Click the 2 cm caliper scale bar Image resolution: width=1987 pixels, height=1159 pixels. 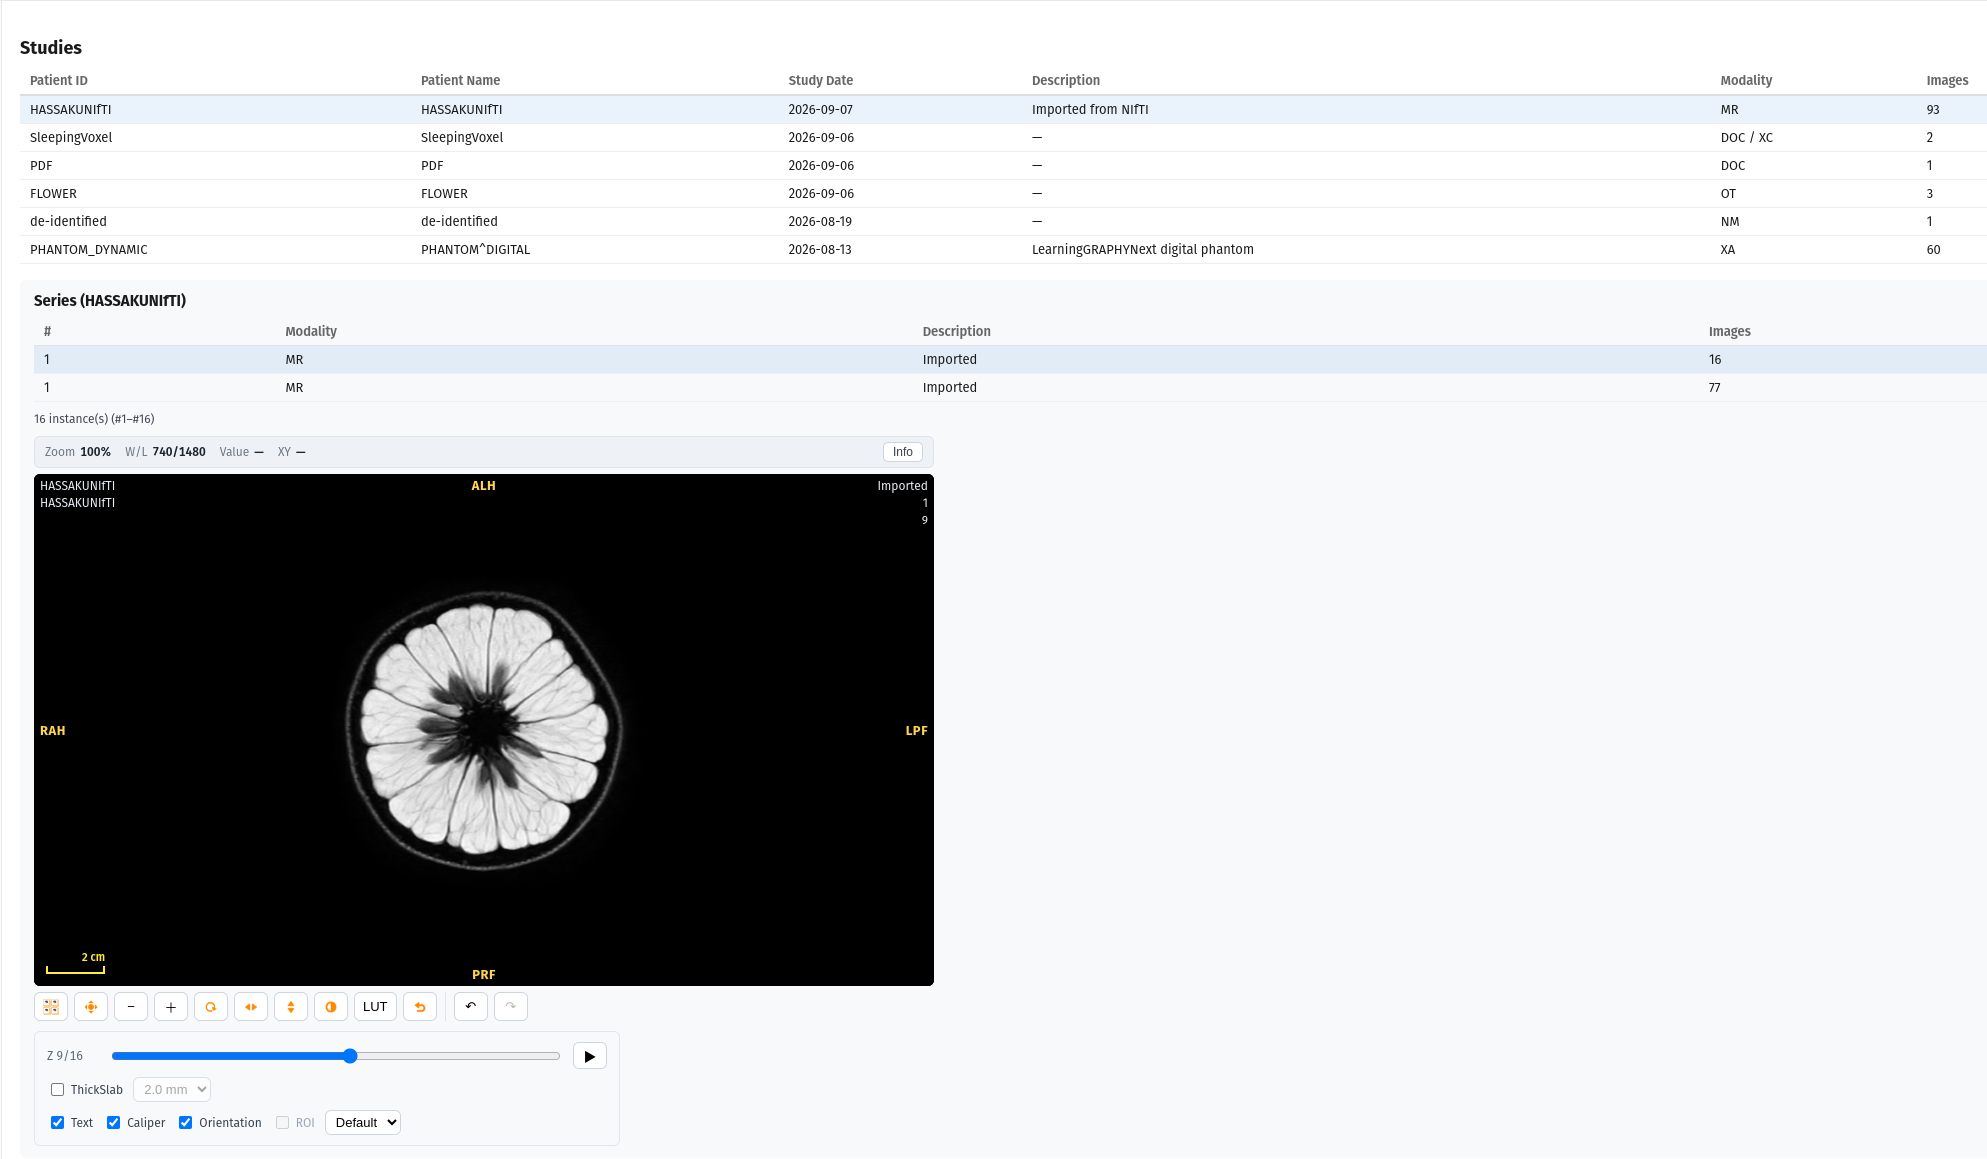(76, 964)
